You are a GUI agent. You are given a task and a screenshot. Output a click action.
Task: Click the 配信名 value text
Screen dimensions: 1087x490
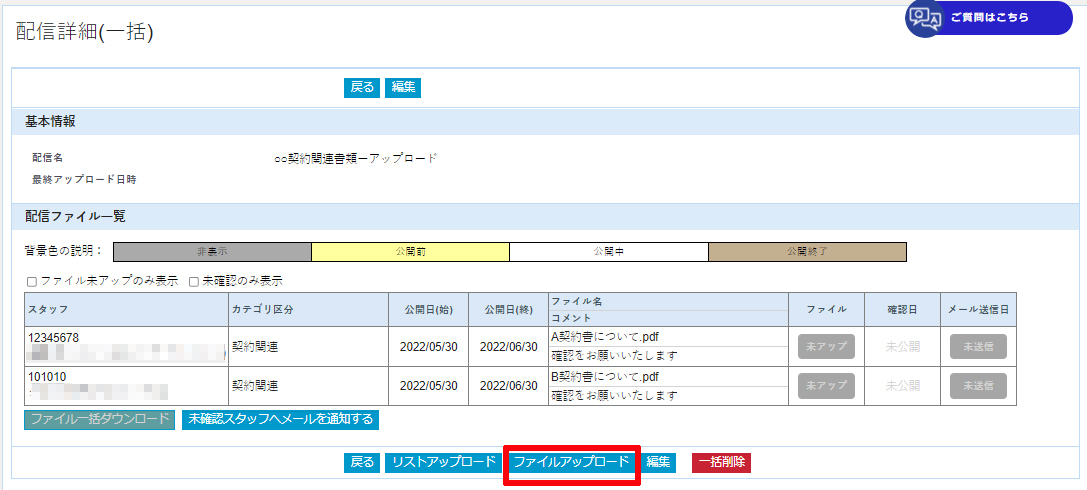point(356,158)
